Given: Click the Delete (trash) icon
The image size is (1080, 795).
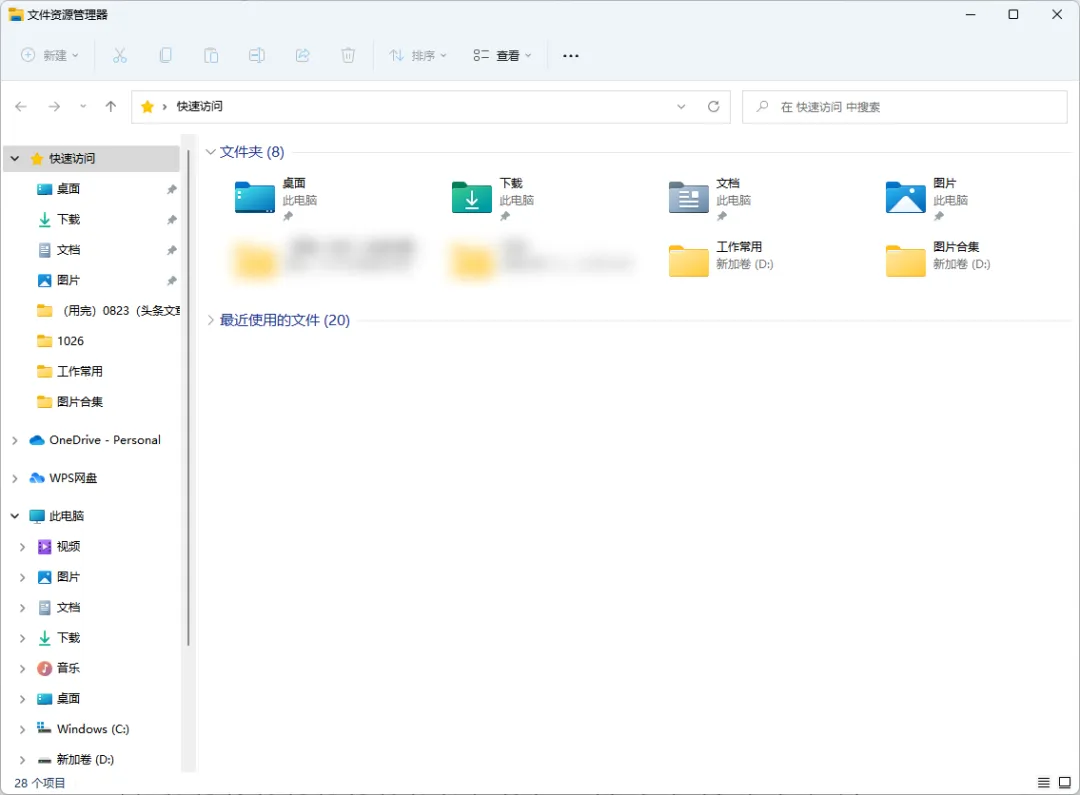Looking at the screenshot, I should [x=348, y=56].
